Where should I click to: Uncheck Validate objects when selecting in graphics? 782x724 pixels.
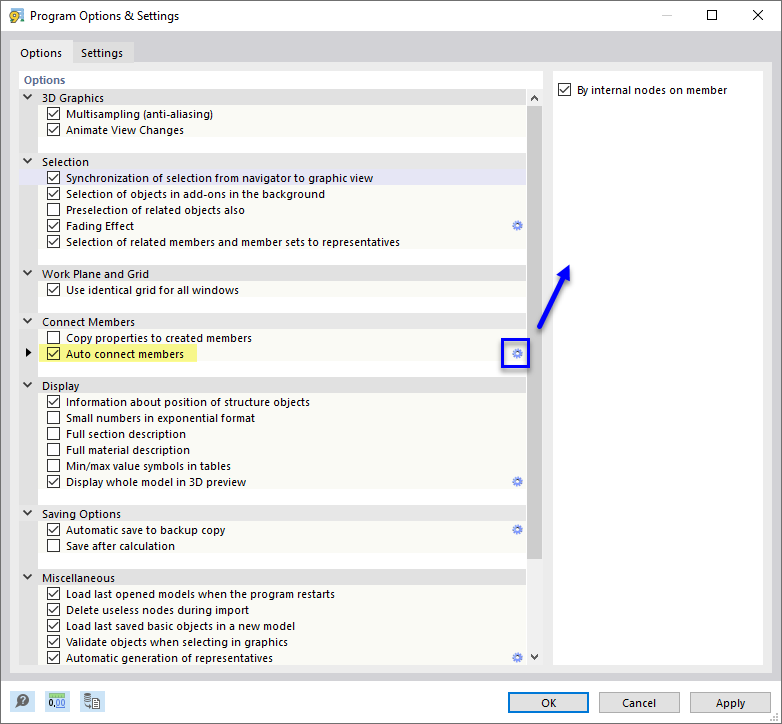(53, 642)
